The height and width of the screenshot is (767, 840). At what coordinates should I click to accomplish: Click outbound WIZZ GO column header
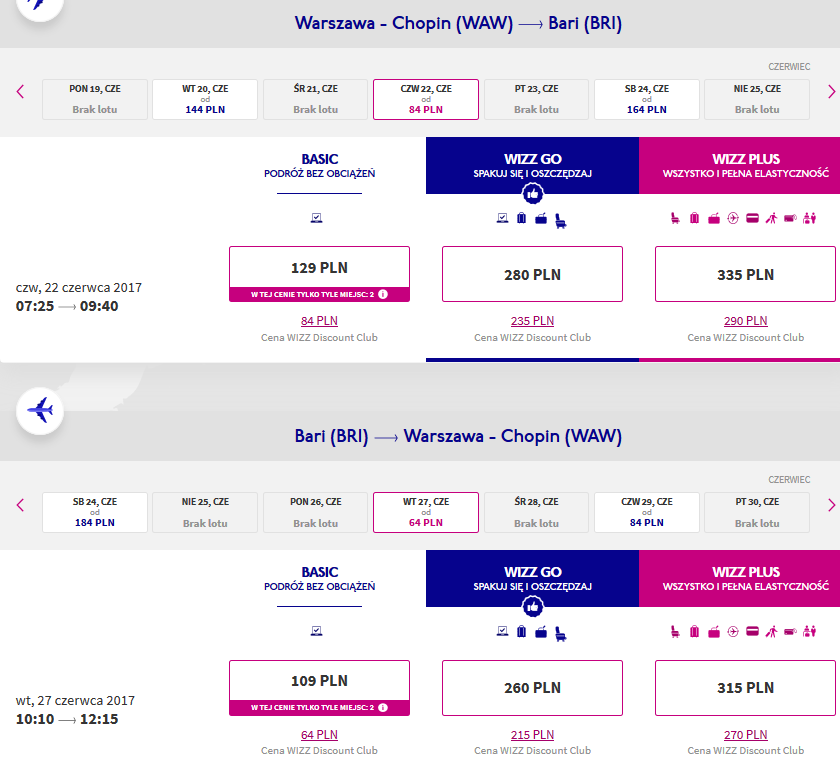coord(532,165)
